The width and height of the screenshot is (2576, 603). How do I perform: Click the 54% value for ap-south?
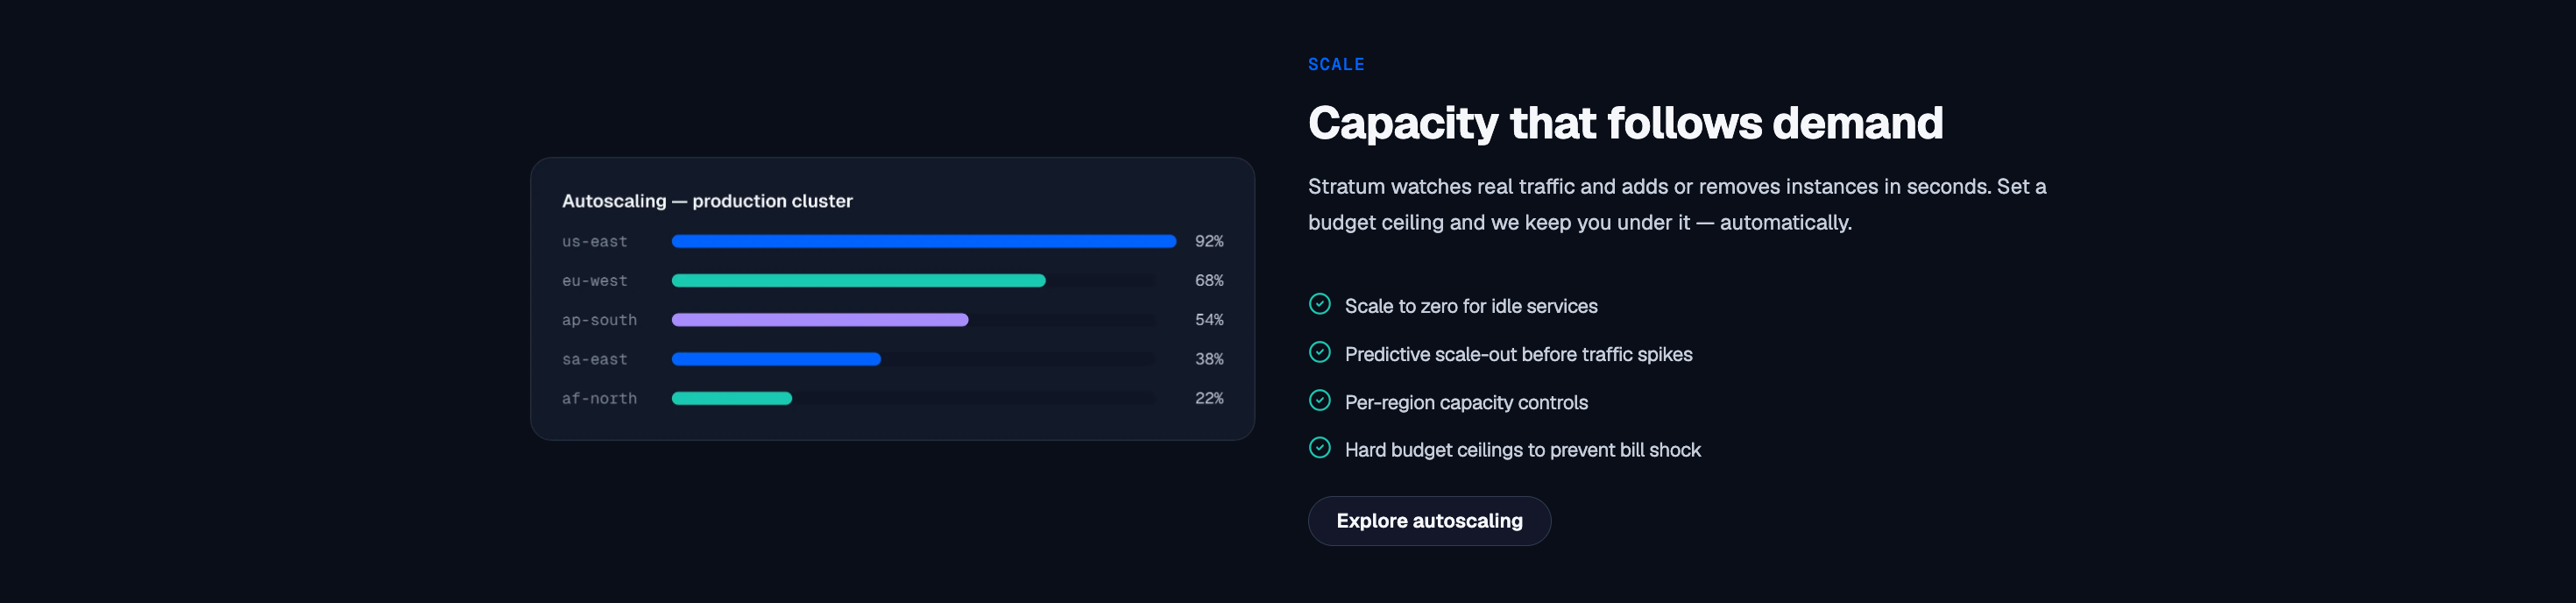(x=1209, y=320)
